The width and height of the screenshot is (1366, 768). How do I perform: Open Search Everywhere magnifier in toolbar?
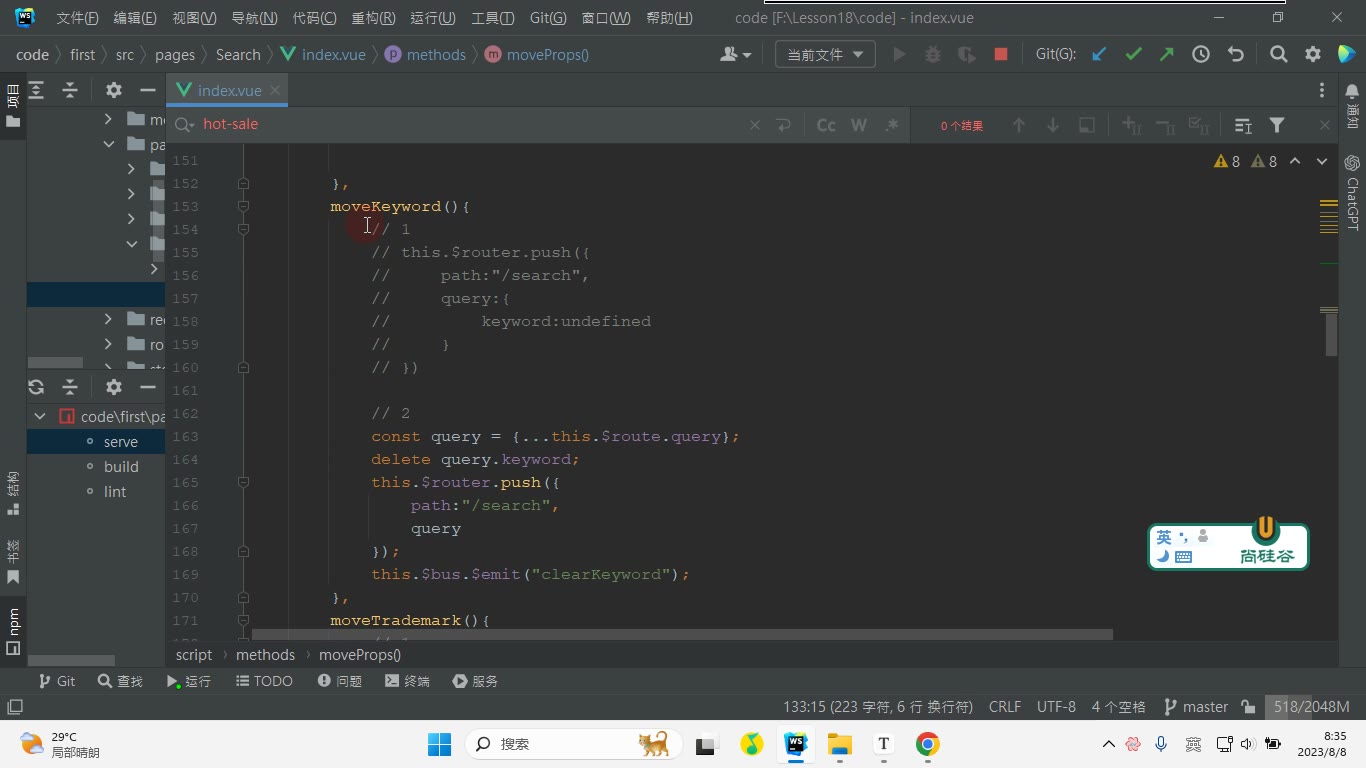[x=1278, y=55]
